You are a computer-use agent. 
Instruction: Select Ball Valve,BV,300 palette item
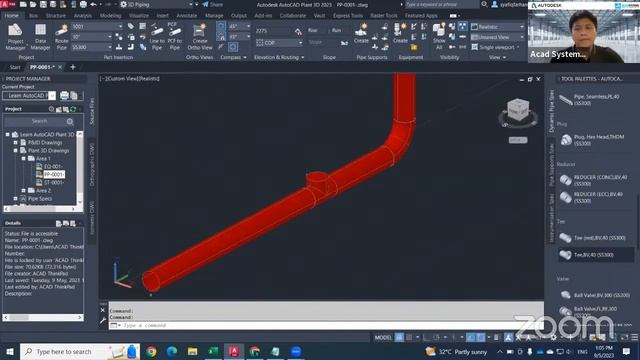point(595,295)
